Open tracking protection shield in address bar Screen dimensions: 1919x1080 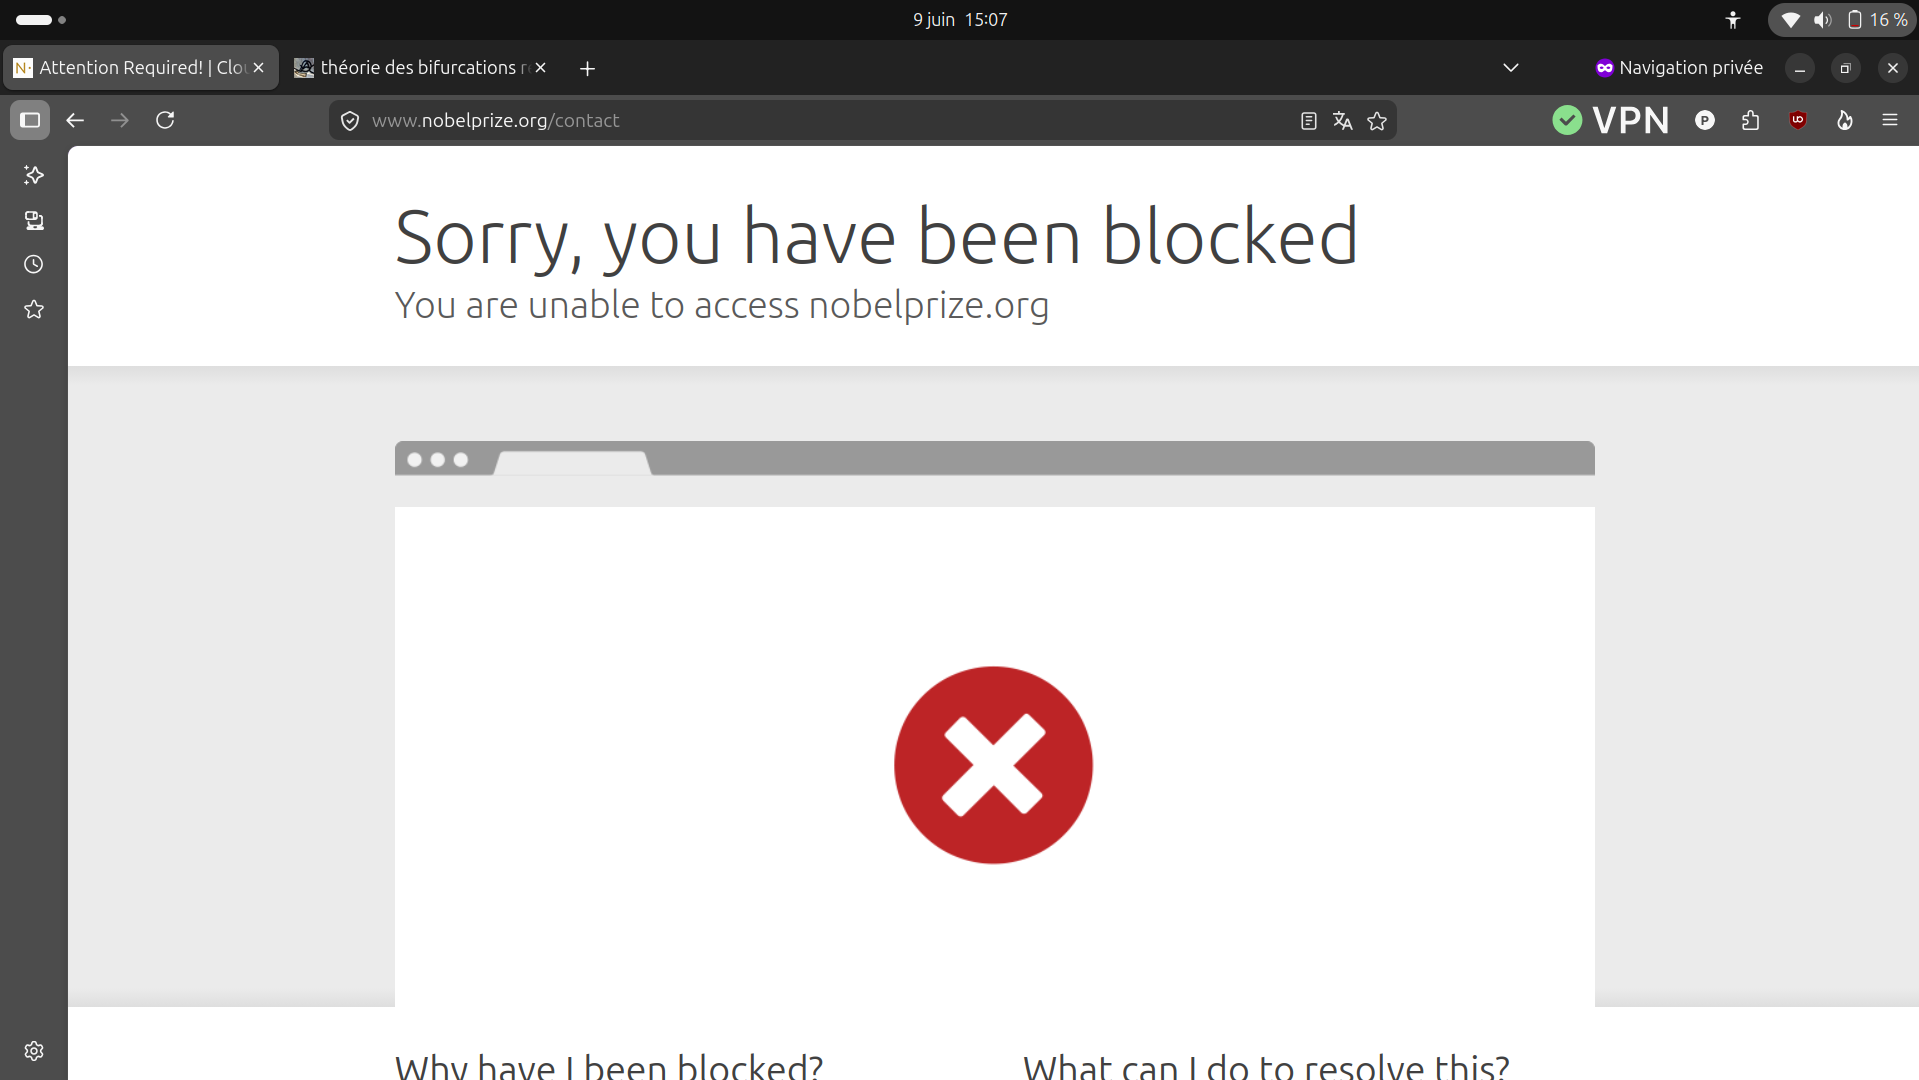[x=350, y=121]
